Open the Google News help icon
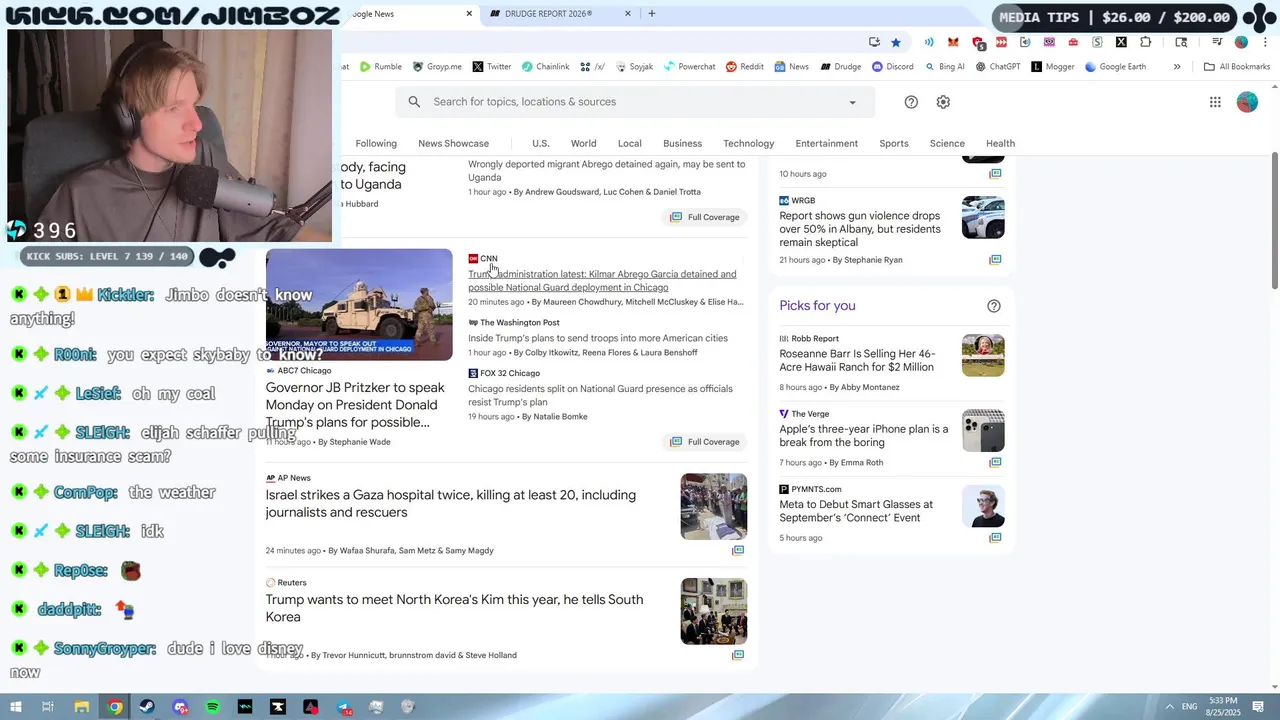The height and width of the screenshot is (720, 1280). 911,102
